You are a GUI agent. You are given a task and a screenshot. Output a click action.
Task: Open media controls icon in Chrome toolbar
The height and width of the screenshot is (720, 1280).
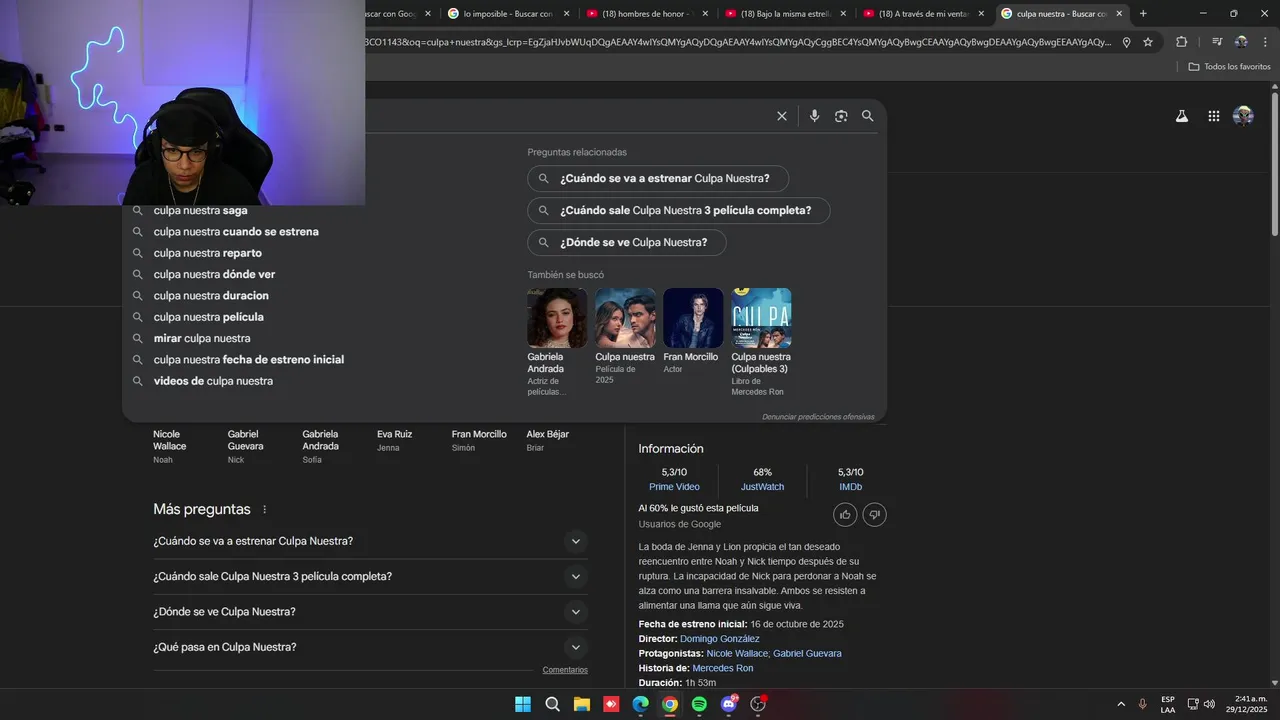pyautogui.click(x=1217, y=42)
